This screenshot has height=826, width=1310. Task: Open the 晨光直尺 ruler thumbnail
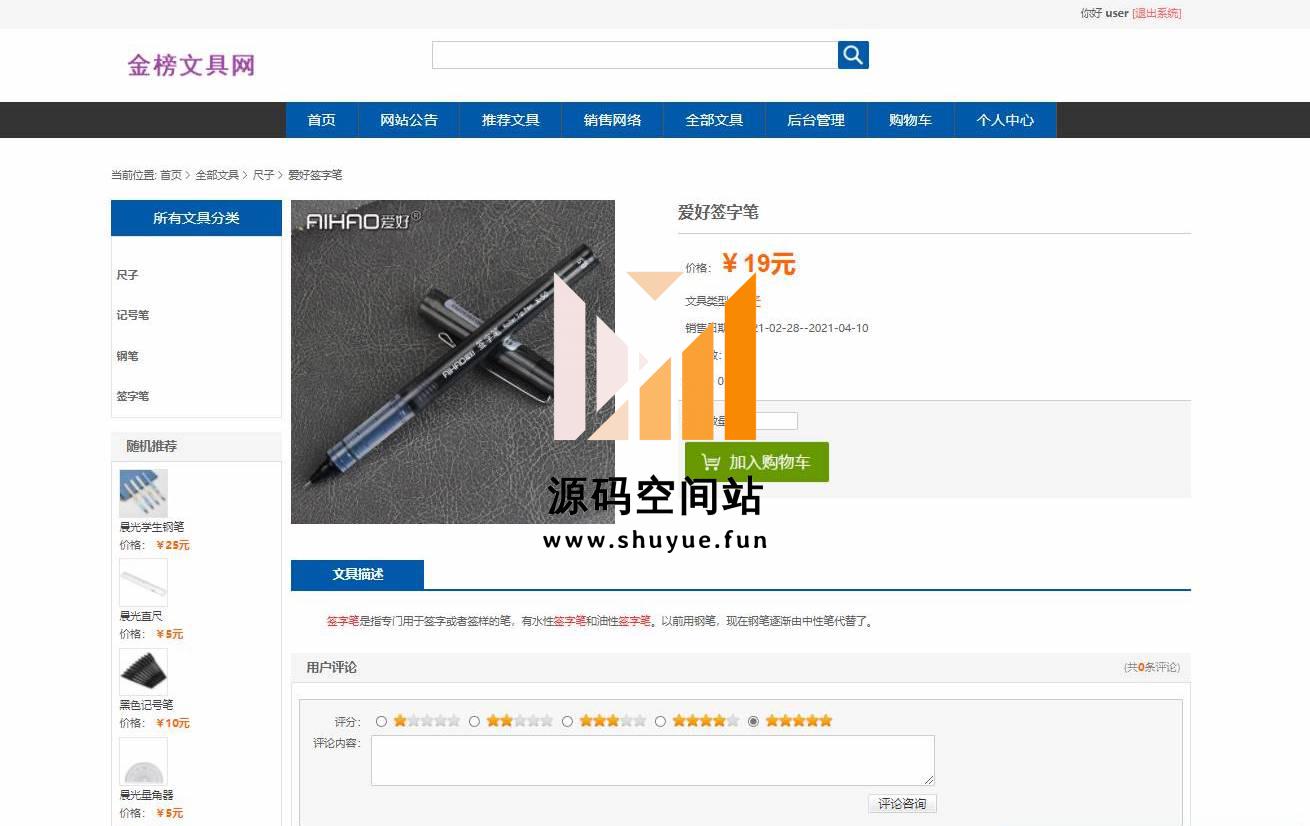pos(143,582)
